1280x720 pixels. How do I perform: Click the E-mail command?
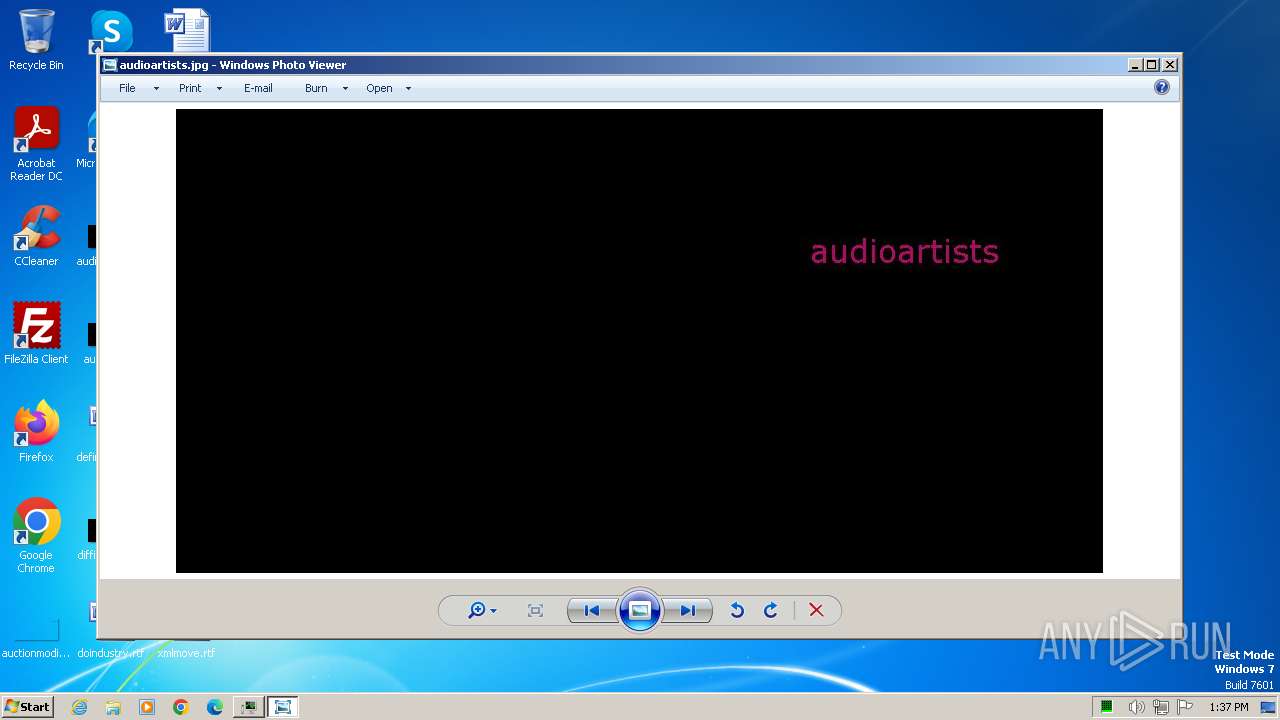[x=258, y=88]
